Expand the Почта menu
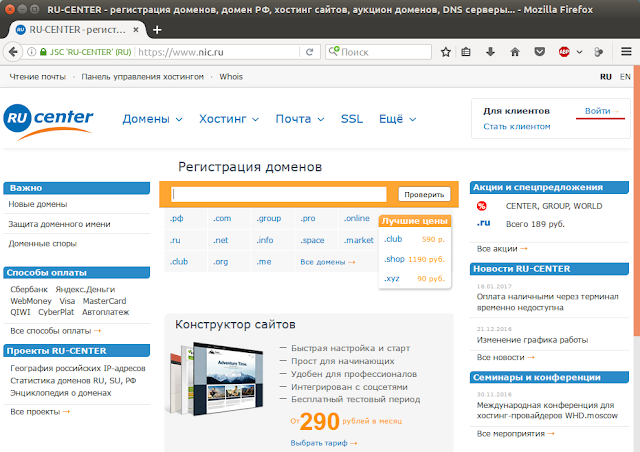The image size is (640, 452). [300, 119]
